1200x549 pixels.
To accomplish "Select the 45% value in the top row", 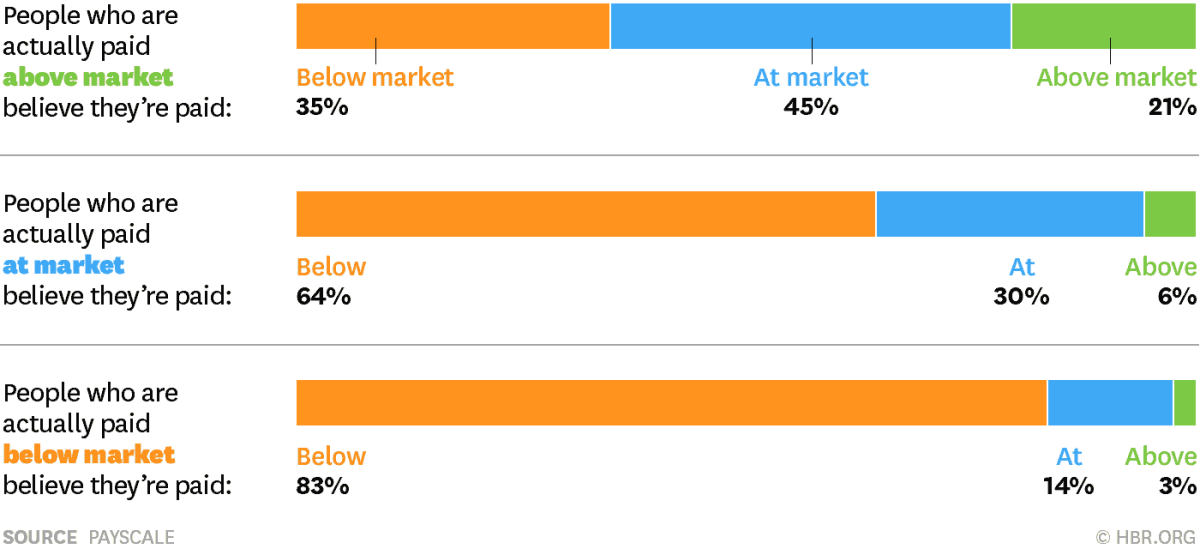I will (811, 106).
